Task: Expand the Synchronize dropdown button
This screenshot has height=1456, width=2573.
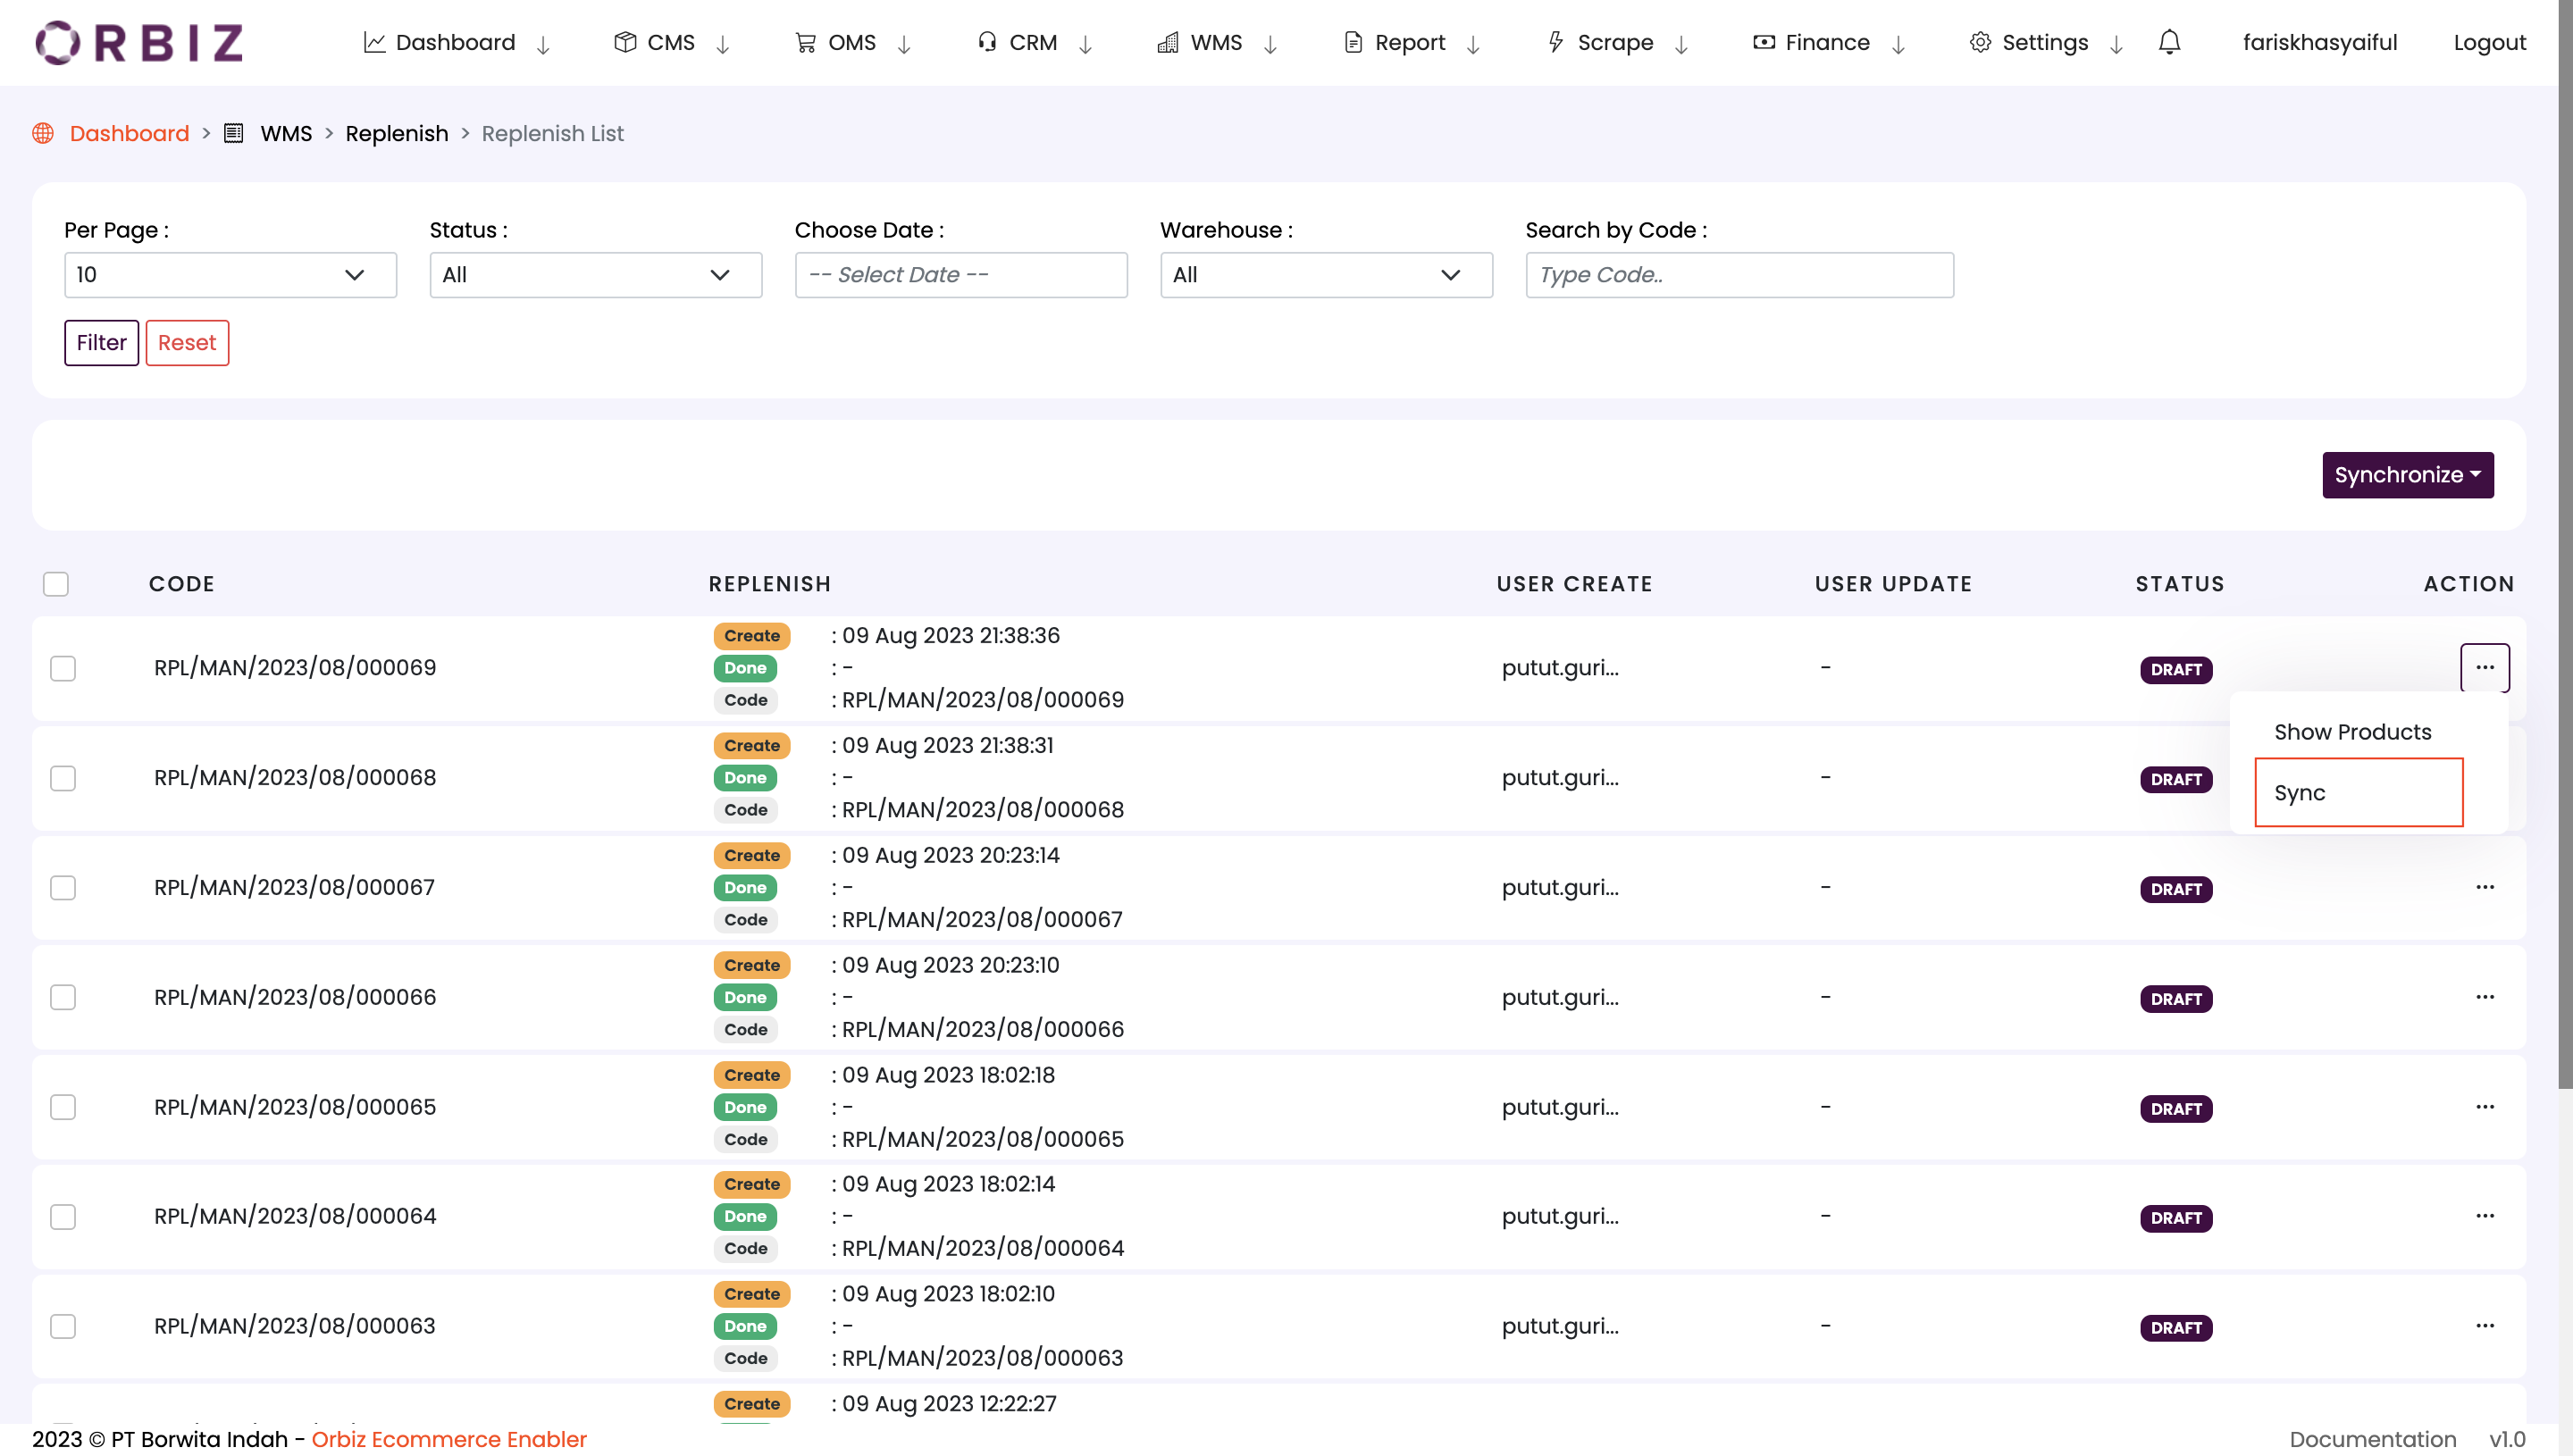Action: pos(2408,475)
